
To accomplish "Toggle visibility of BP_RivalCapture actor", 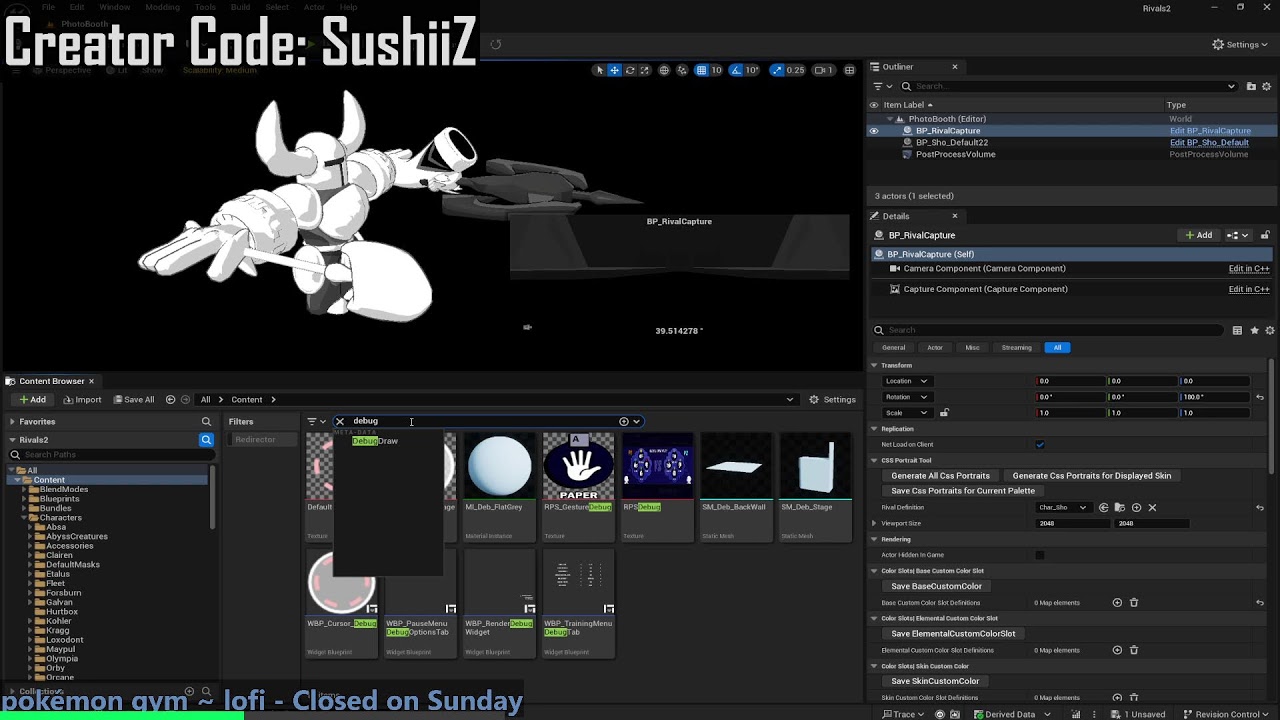I will [x=874, y=131].
